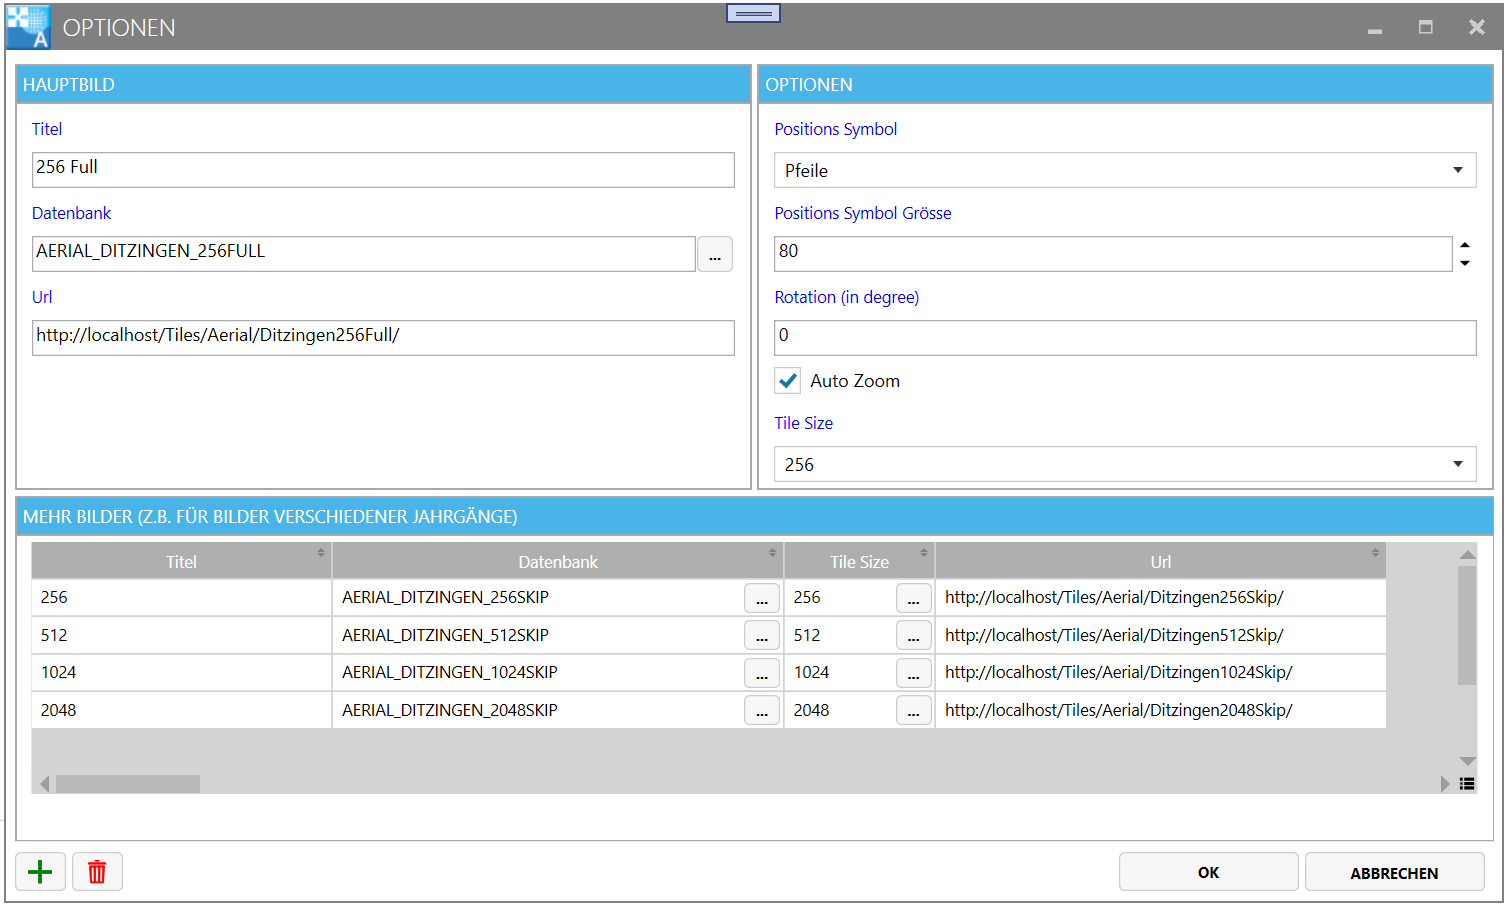
Task: Toggle the Auto Zoom checkbox
Action: (x=788, y=381)
